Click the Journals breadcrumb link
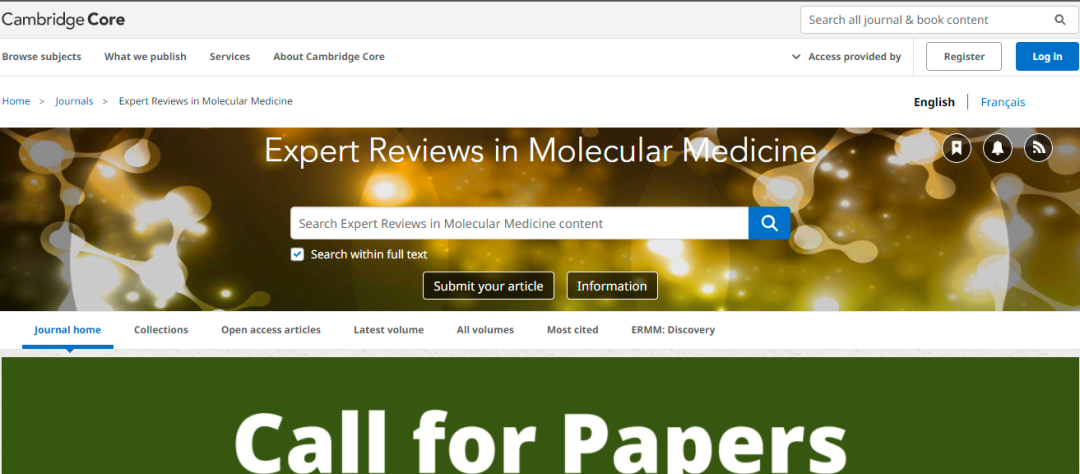This screenshot has width=1080, height=474. click(74, 101)
